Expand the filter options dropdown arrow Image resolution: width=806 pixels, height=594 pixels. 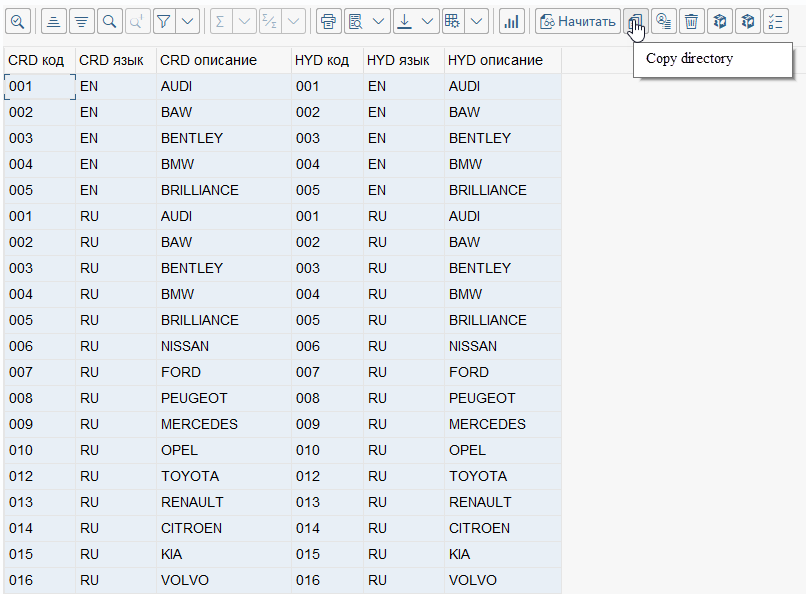coord(188,22)
